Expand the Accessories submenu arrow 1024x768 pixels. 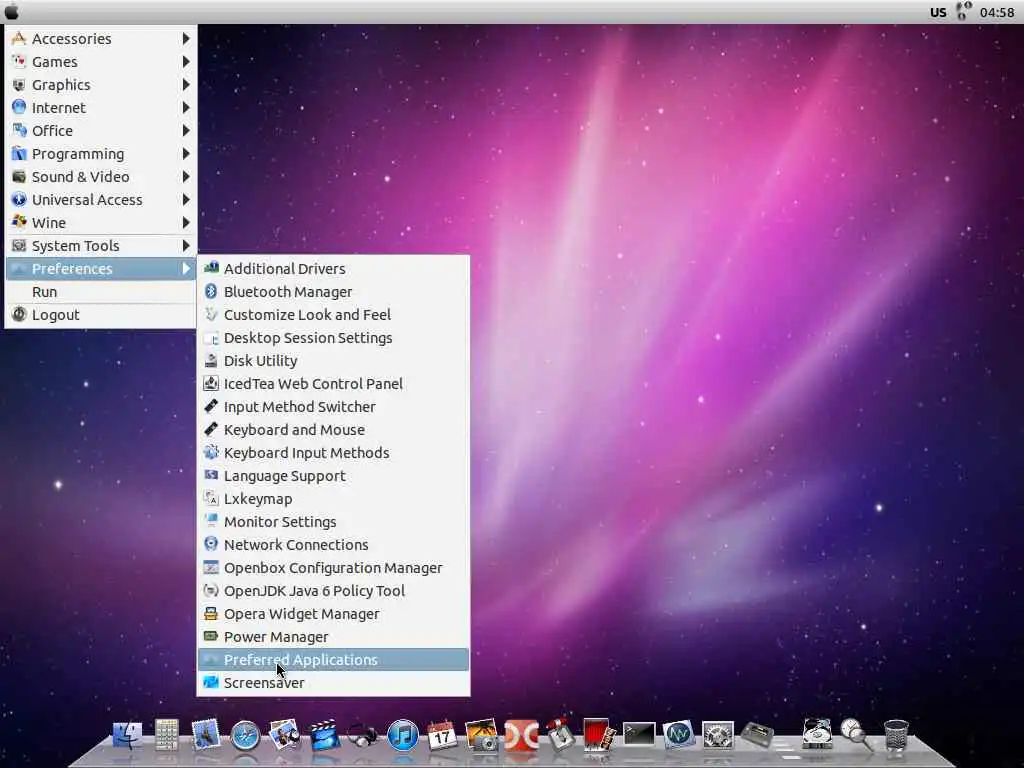tap(186, 39)
